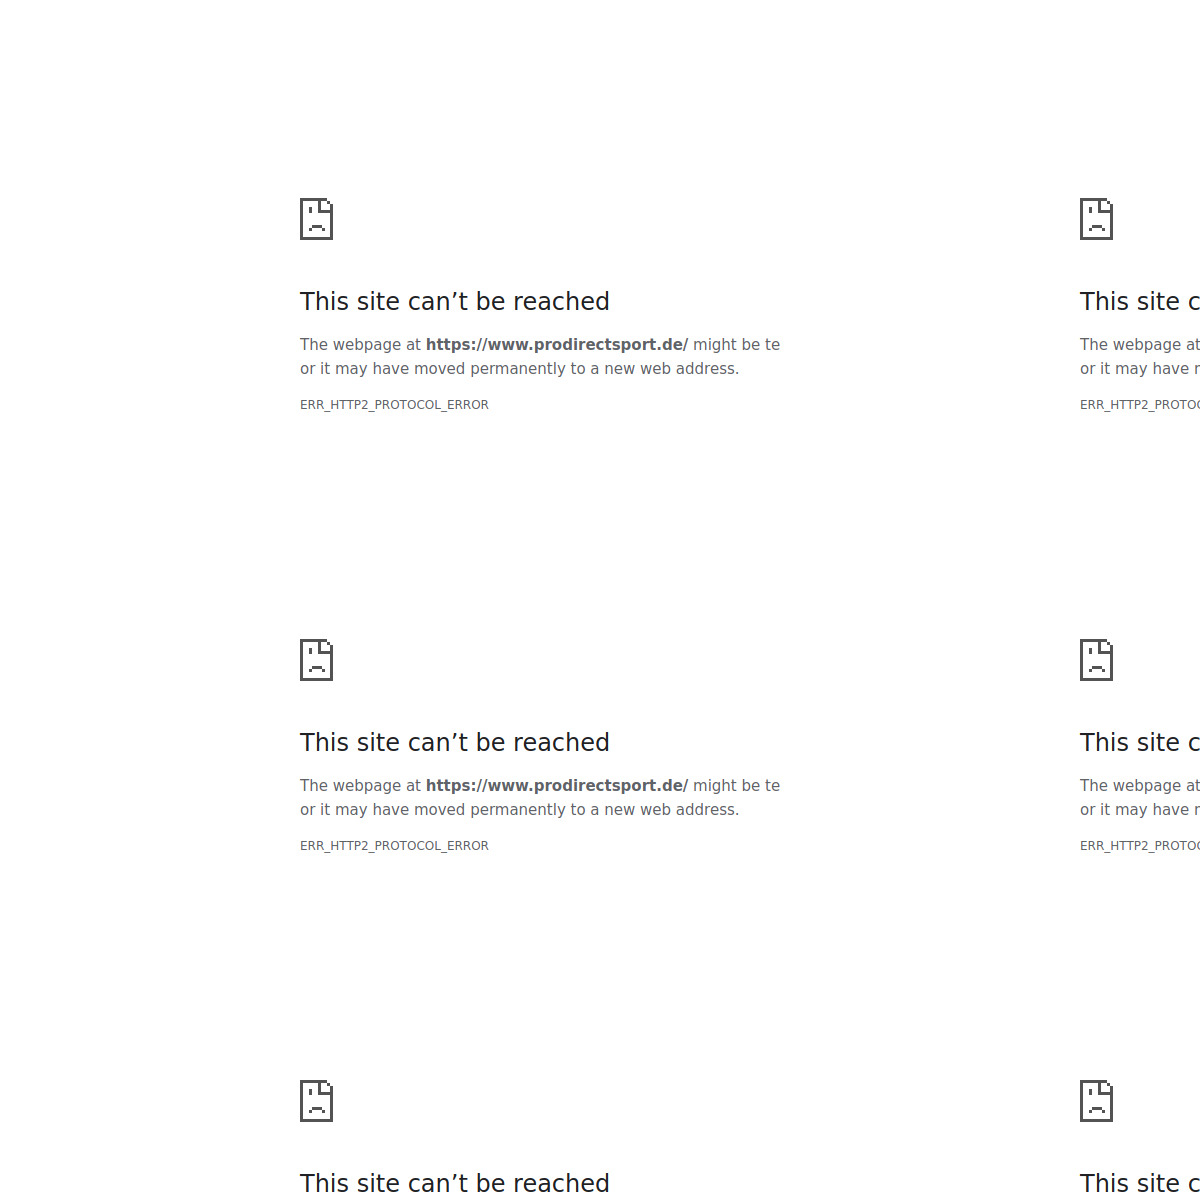Click ERR_HTTP2_PROTOCOL_ERROR code in the top-left block

click(394, 405)
